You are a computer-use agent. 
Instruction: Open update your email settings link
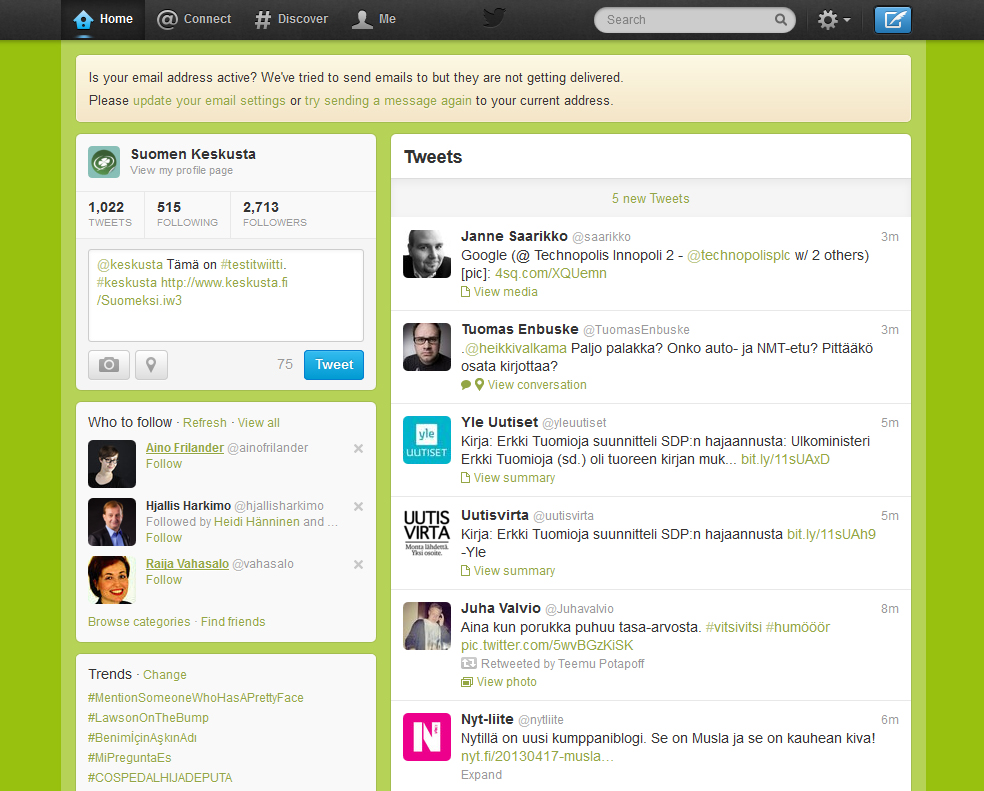(209, 100)
